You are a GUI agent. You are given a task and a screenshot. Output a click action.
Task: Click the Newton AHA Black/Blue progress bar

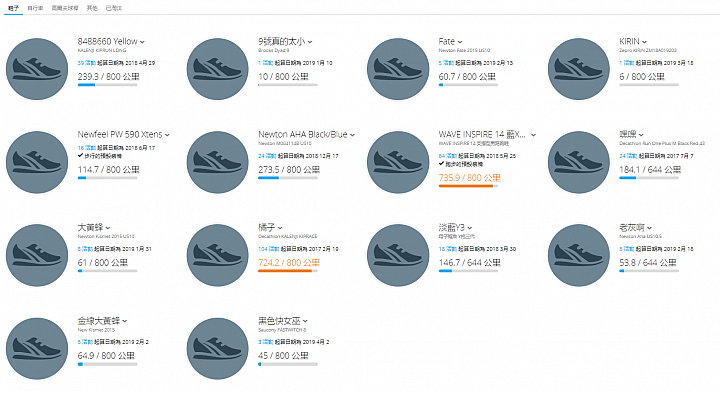288,178
